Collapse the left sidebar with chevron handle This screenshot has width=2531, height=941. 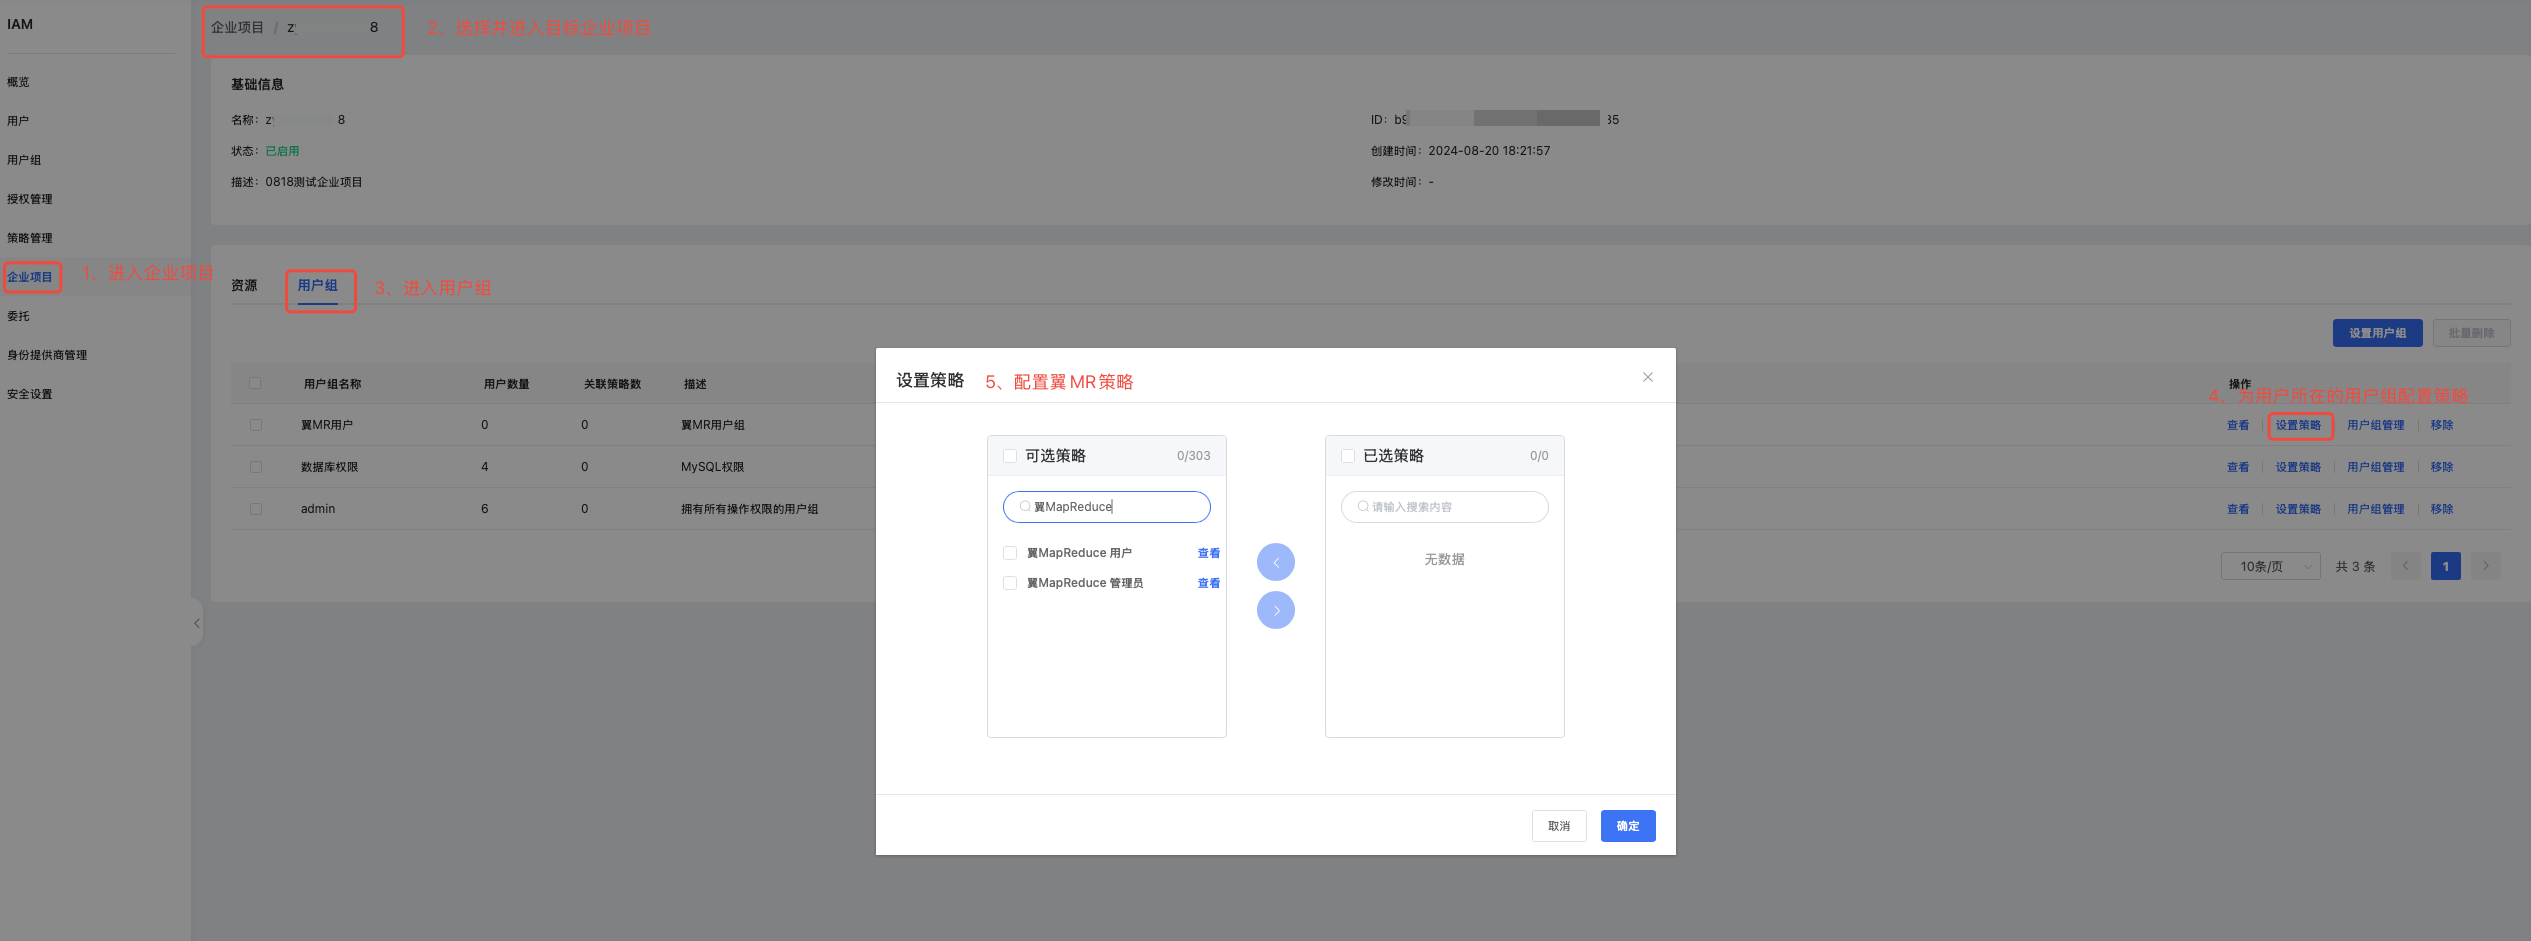197,623
